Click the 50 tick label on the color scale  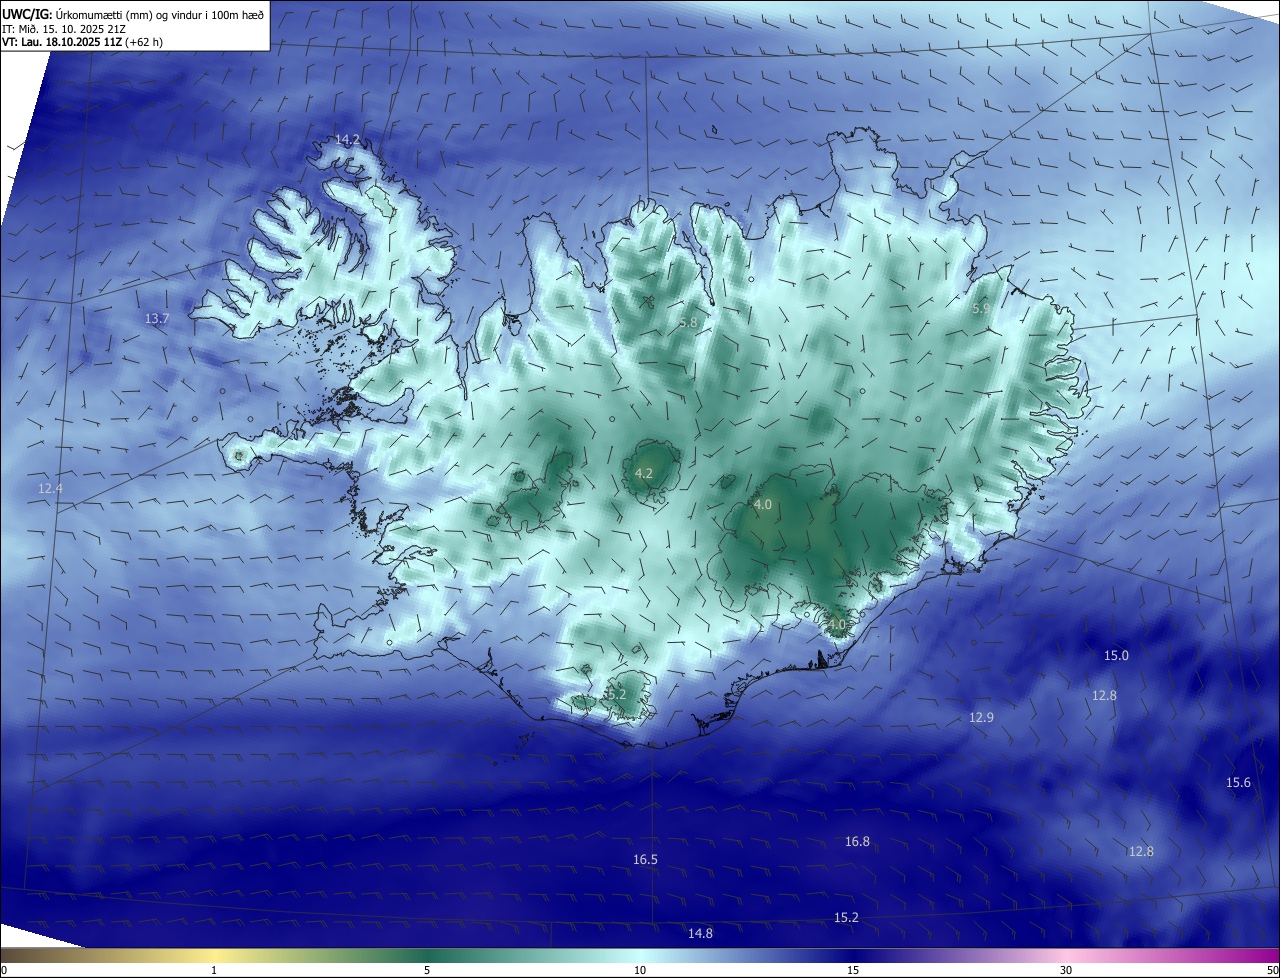[x=1272, y=970]
